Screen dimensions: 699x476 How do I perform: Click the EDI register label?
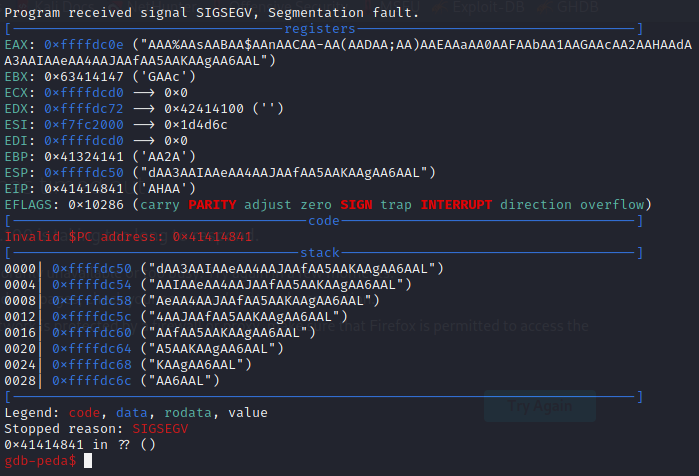[x=16, y=141]
